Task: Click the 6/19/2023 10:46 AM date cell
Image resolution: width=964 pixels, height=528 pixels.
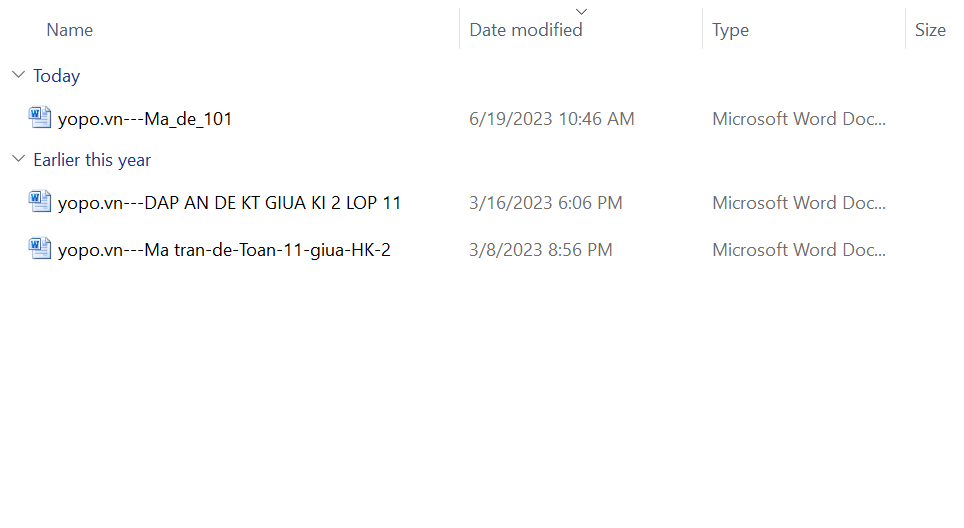Action: (x=552, y=119)
